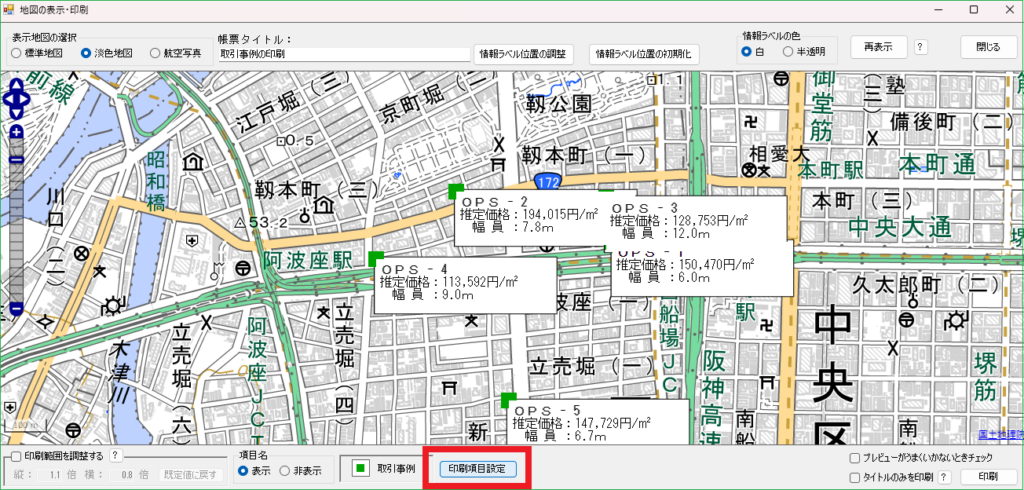Click the green marker for OPS-5

coord(507,400)
